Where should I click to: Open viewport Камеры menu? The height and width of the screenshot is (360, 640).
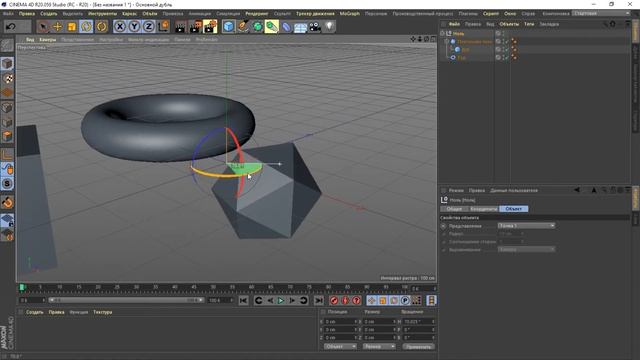48,40
